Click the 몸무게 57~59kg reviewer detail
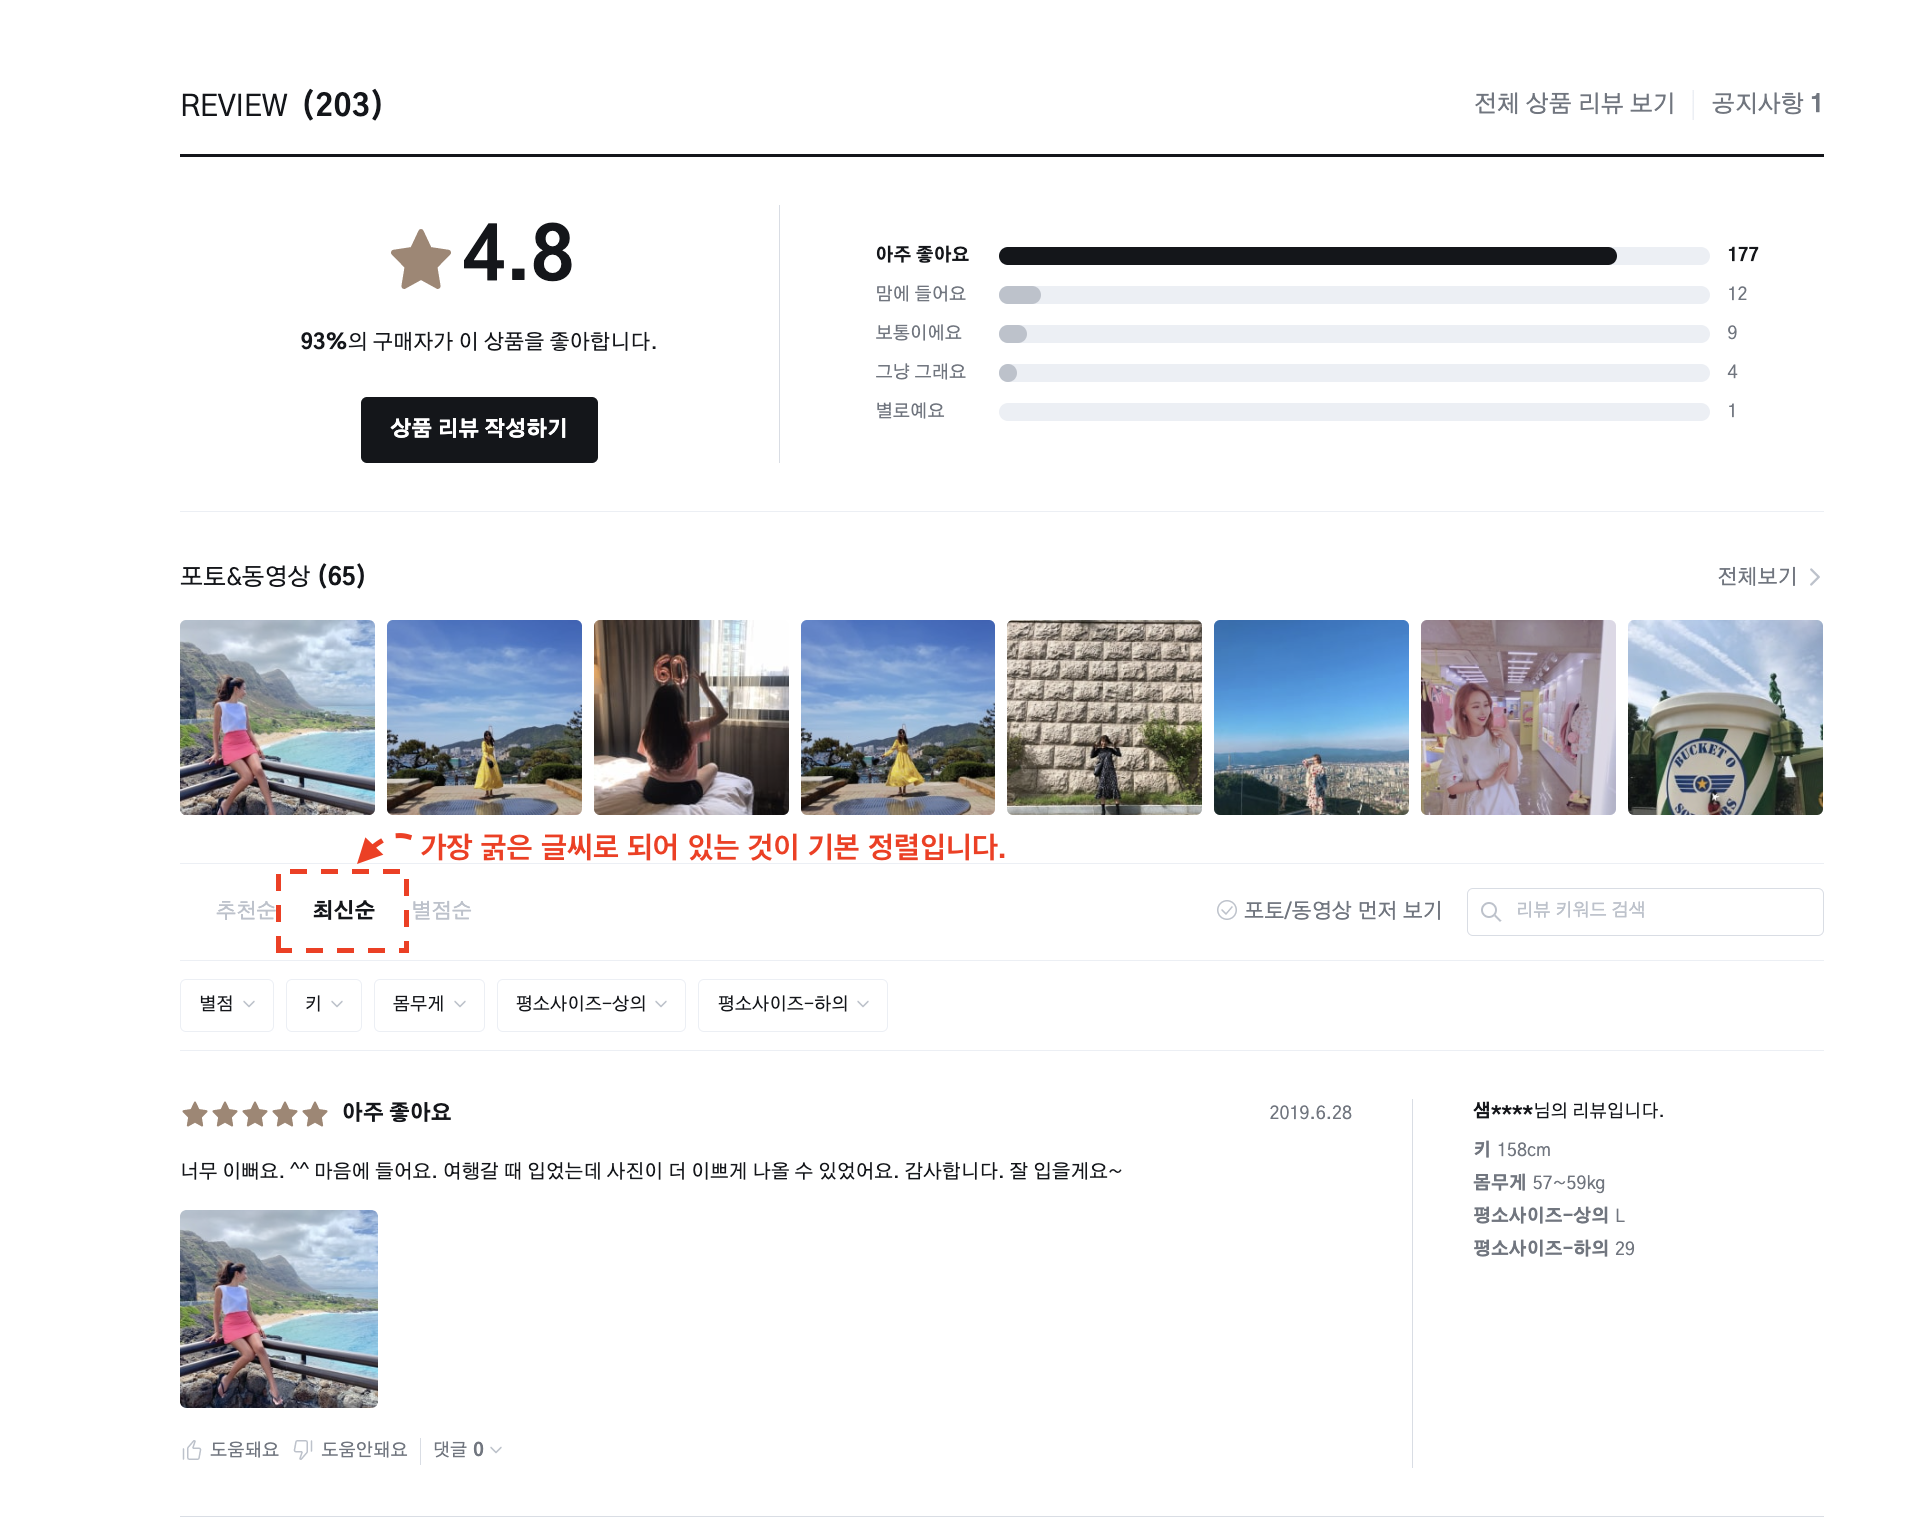1916x1538 pixels. [x=1539, y=1183]
